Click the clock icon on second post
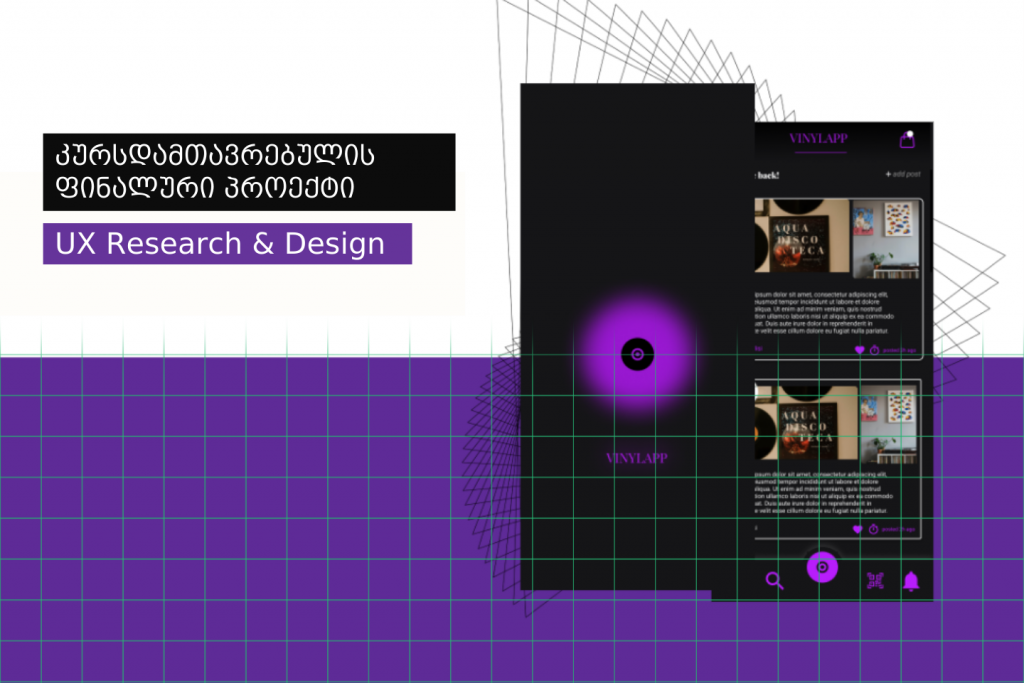The height and width of the screenshot is (683, 1024). [x=873, y=529]
